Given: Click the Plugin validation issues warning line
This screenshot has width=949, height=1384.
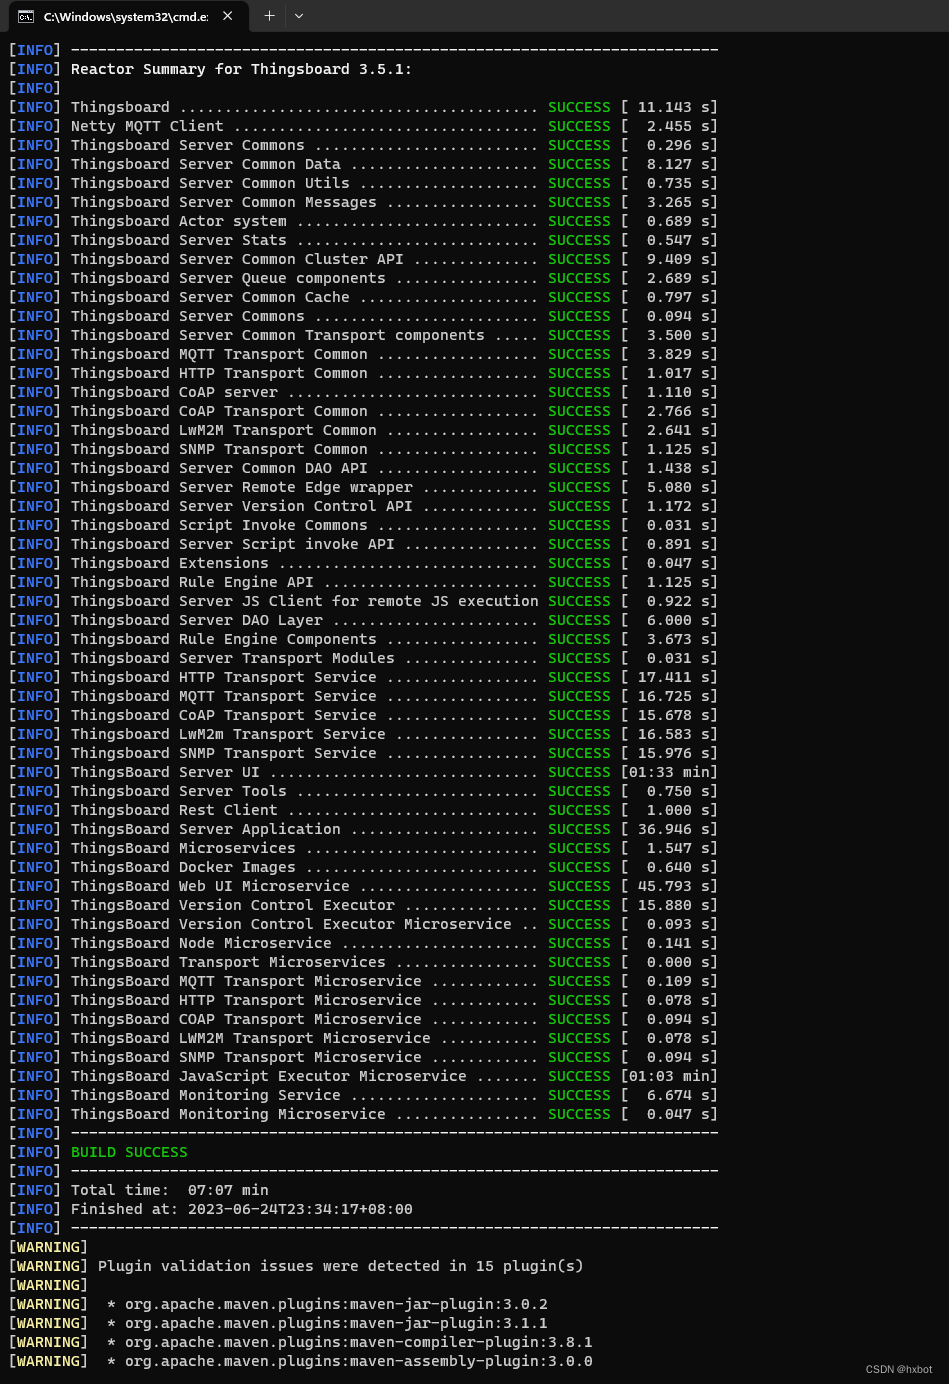Looking at the screenshot, I should coord(300,1265).
